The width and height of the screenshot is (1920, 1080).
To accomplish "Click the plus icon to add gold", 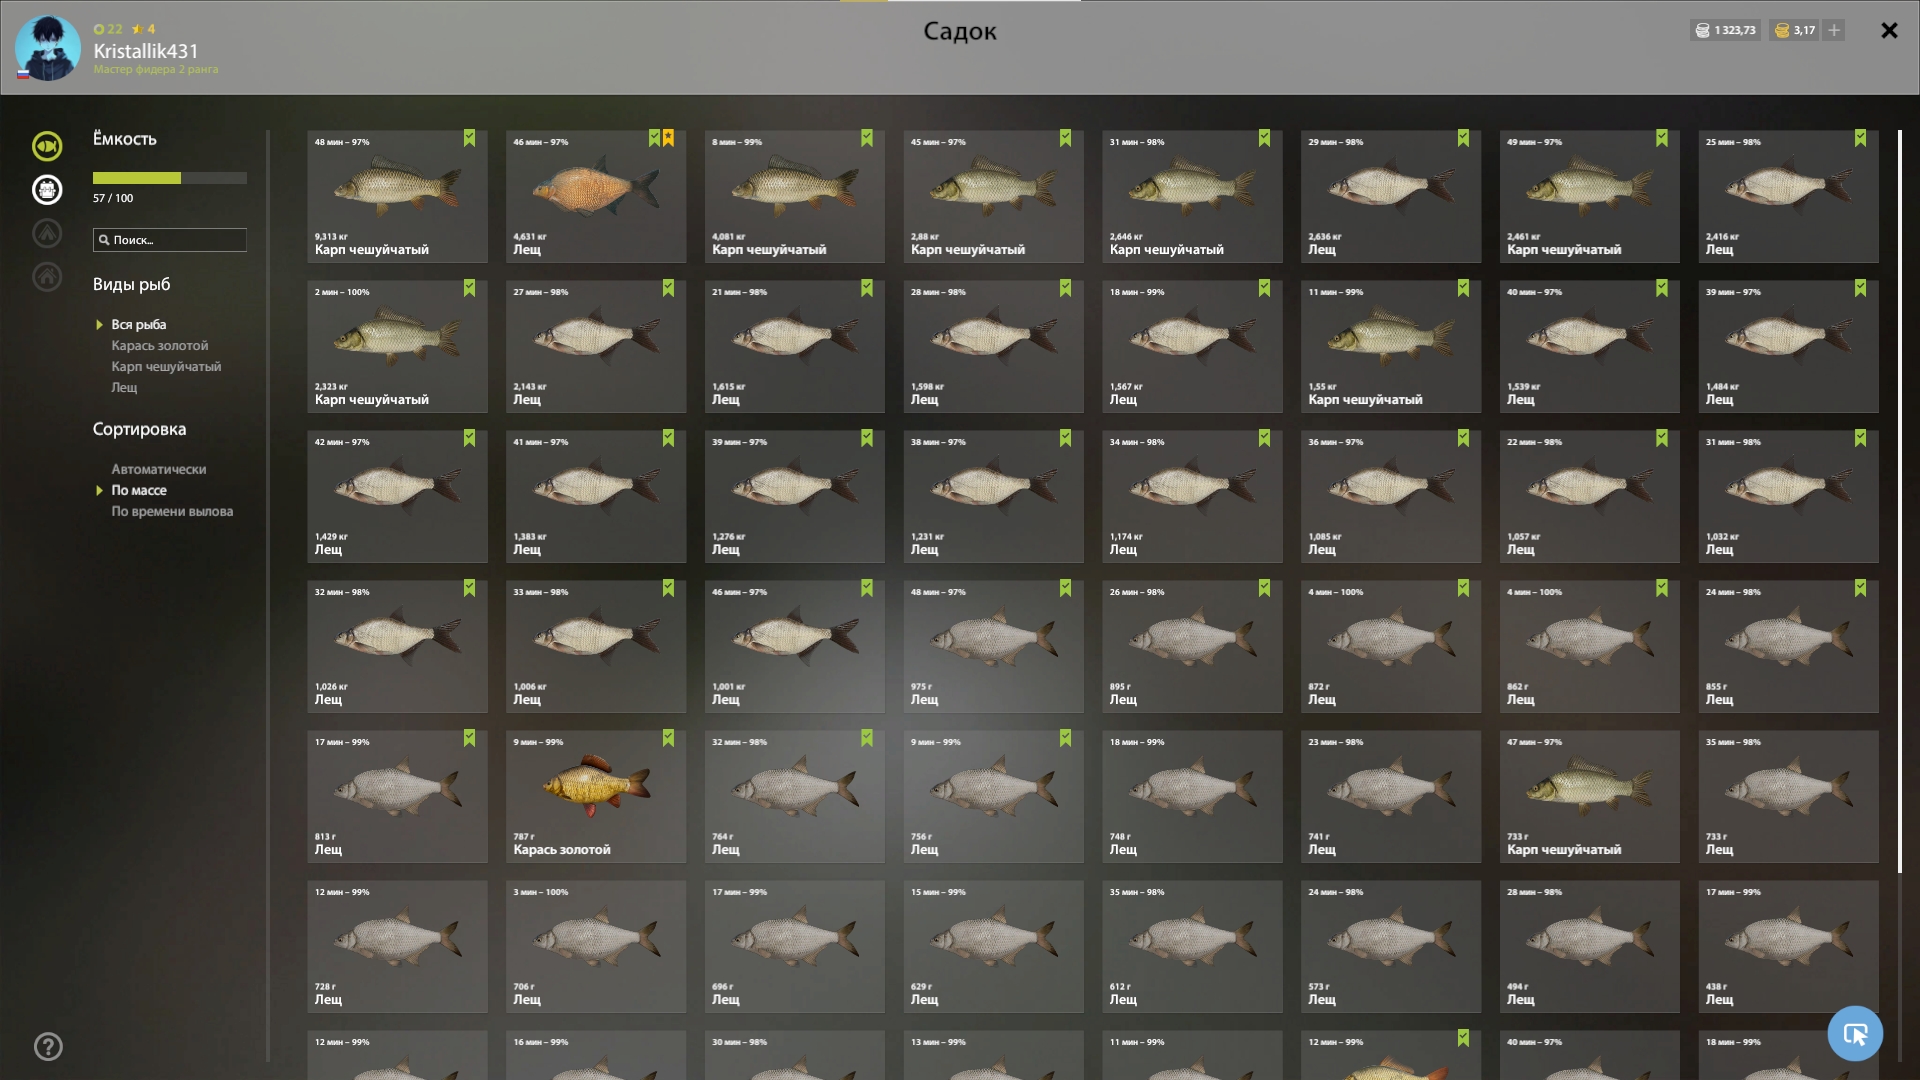I will coord(1833,30).
